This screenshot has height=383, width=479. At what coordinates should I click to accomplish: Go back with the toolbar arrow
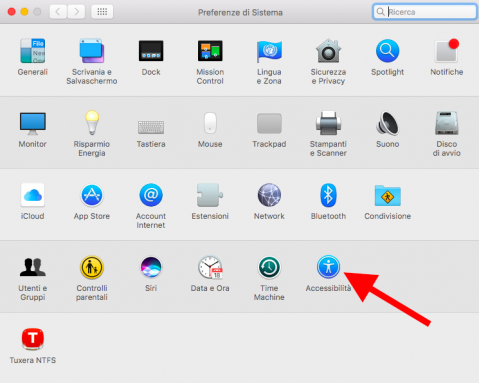point(58,12)
